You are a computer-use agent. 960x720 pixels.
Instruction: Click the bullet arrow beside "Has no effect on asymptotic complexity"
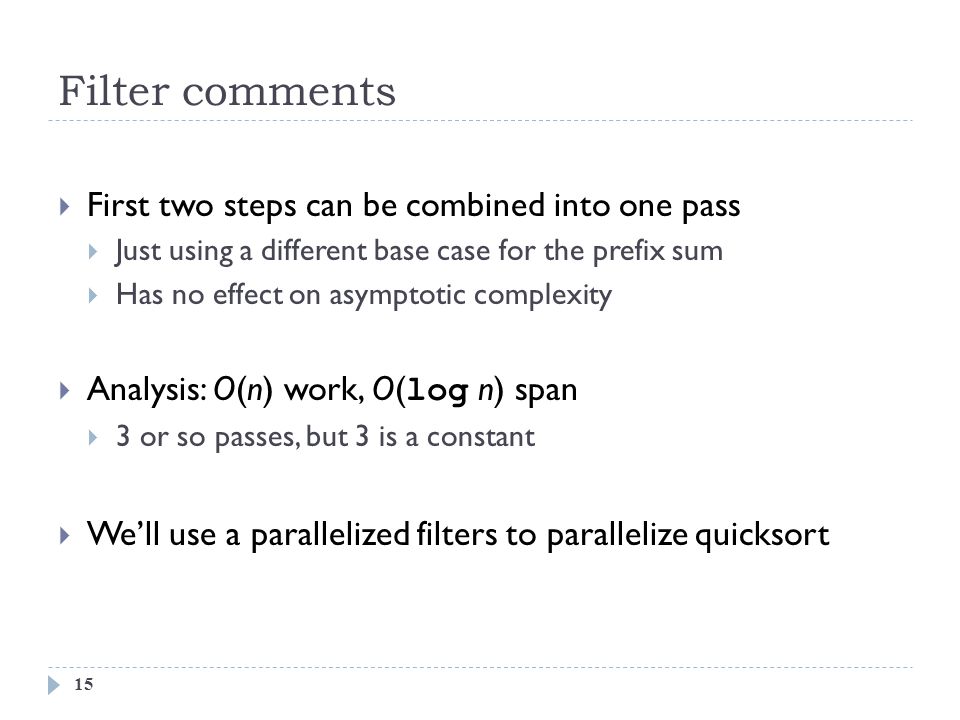point(92,296)
